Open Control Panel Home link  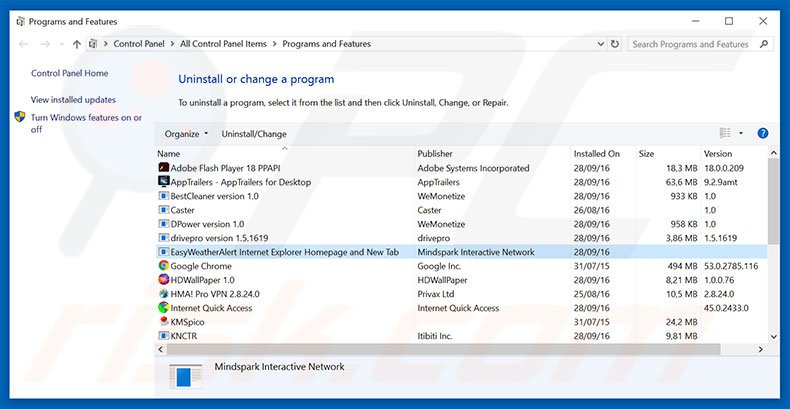tap(70, 73)
